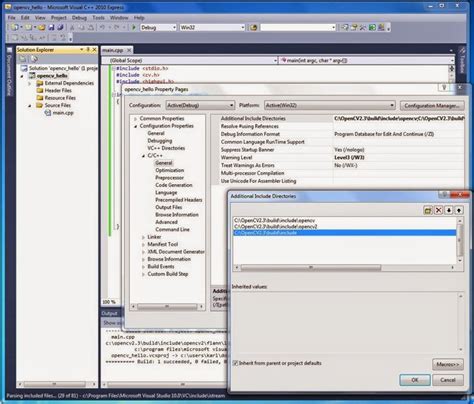Click the Additional Include Directories property value

[399, 119]
